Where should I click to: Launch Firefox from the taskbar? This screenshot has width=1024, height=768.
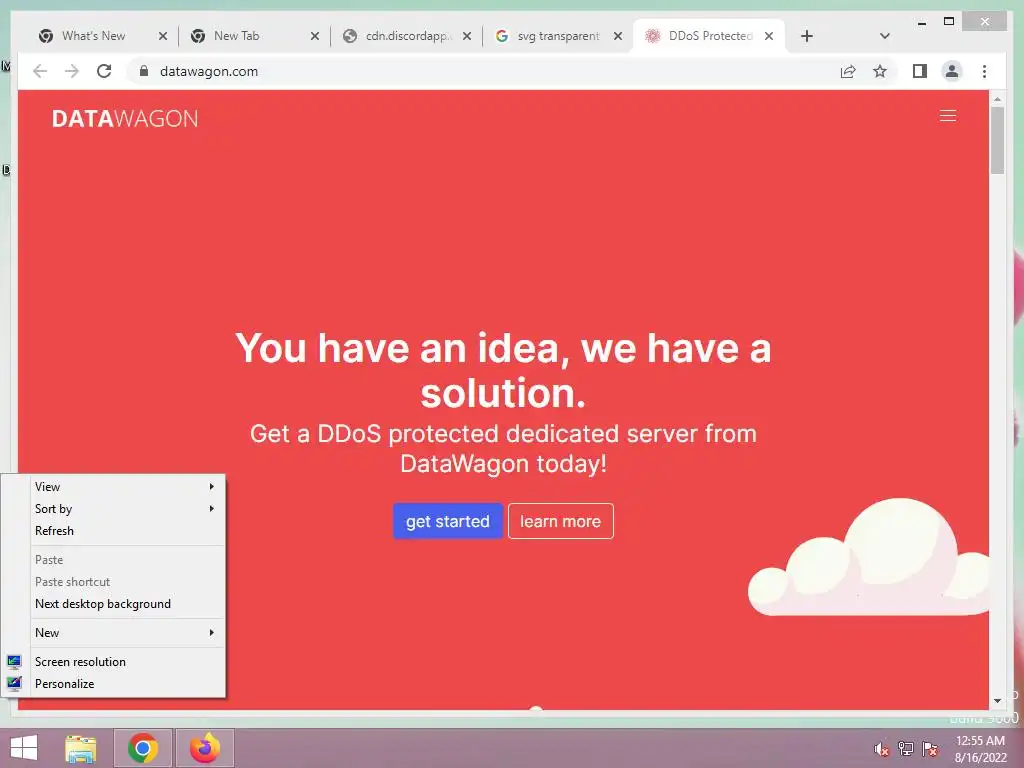click(205, 748)
